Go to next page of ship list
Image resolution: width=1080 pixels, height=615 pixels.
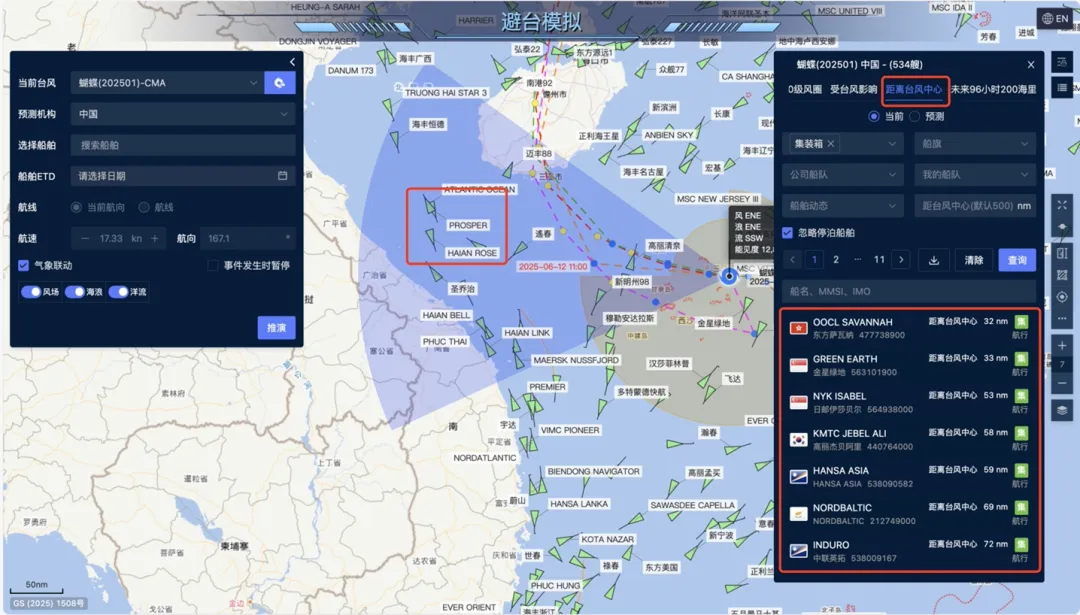point(901,260)
